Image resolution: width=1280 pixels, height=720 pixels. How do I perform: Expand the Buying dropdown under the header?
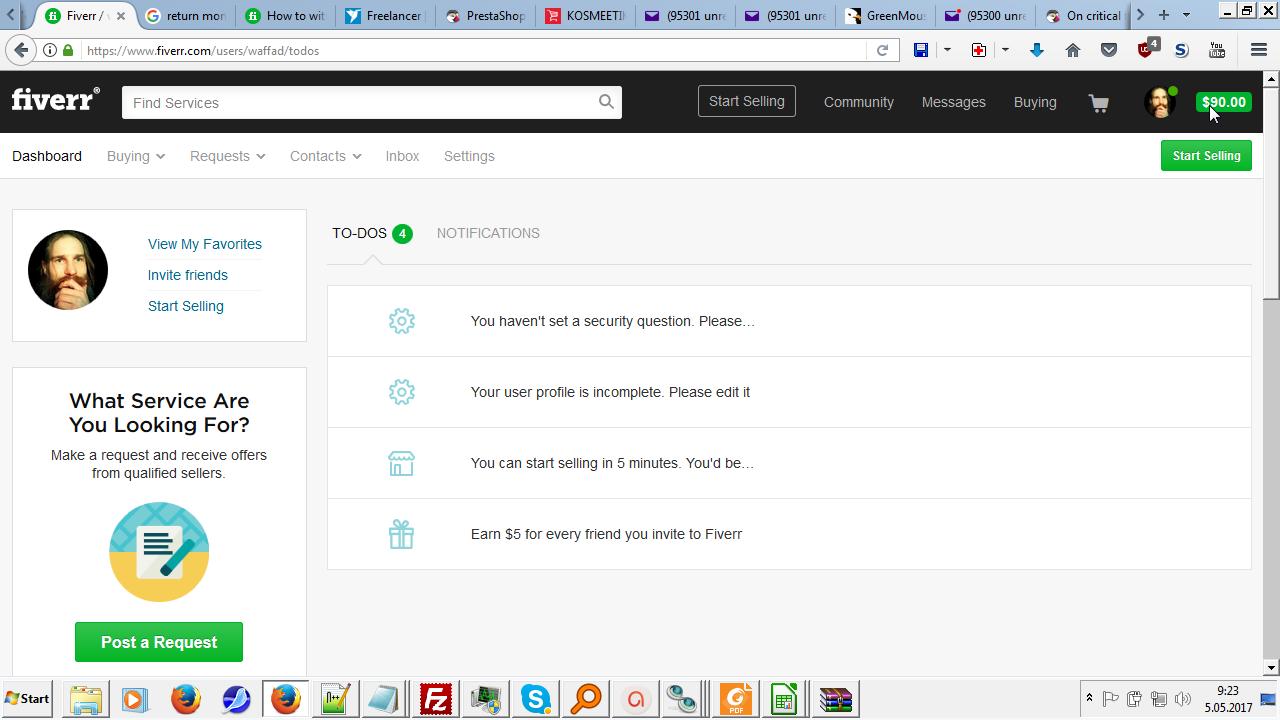[136, 156]
